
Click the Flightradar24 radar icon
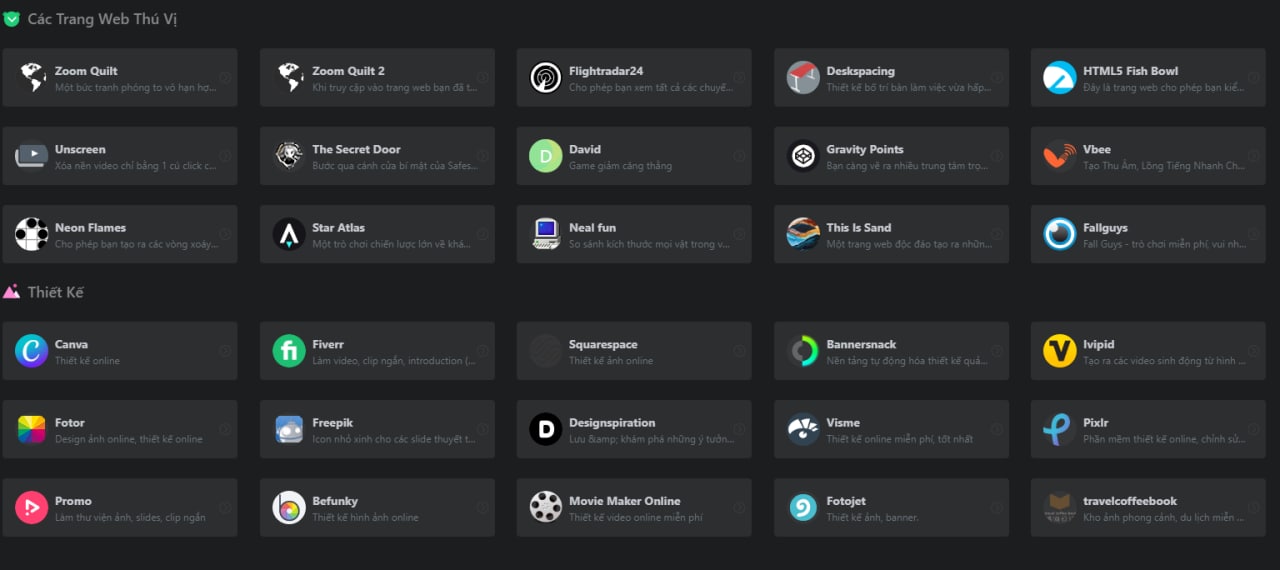546,78
